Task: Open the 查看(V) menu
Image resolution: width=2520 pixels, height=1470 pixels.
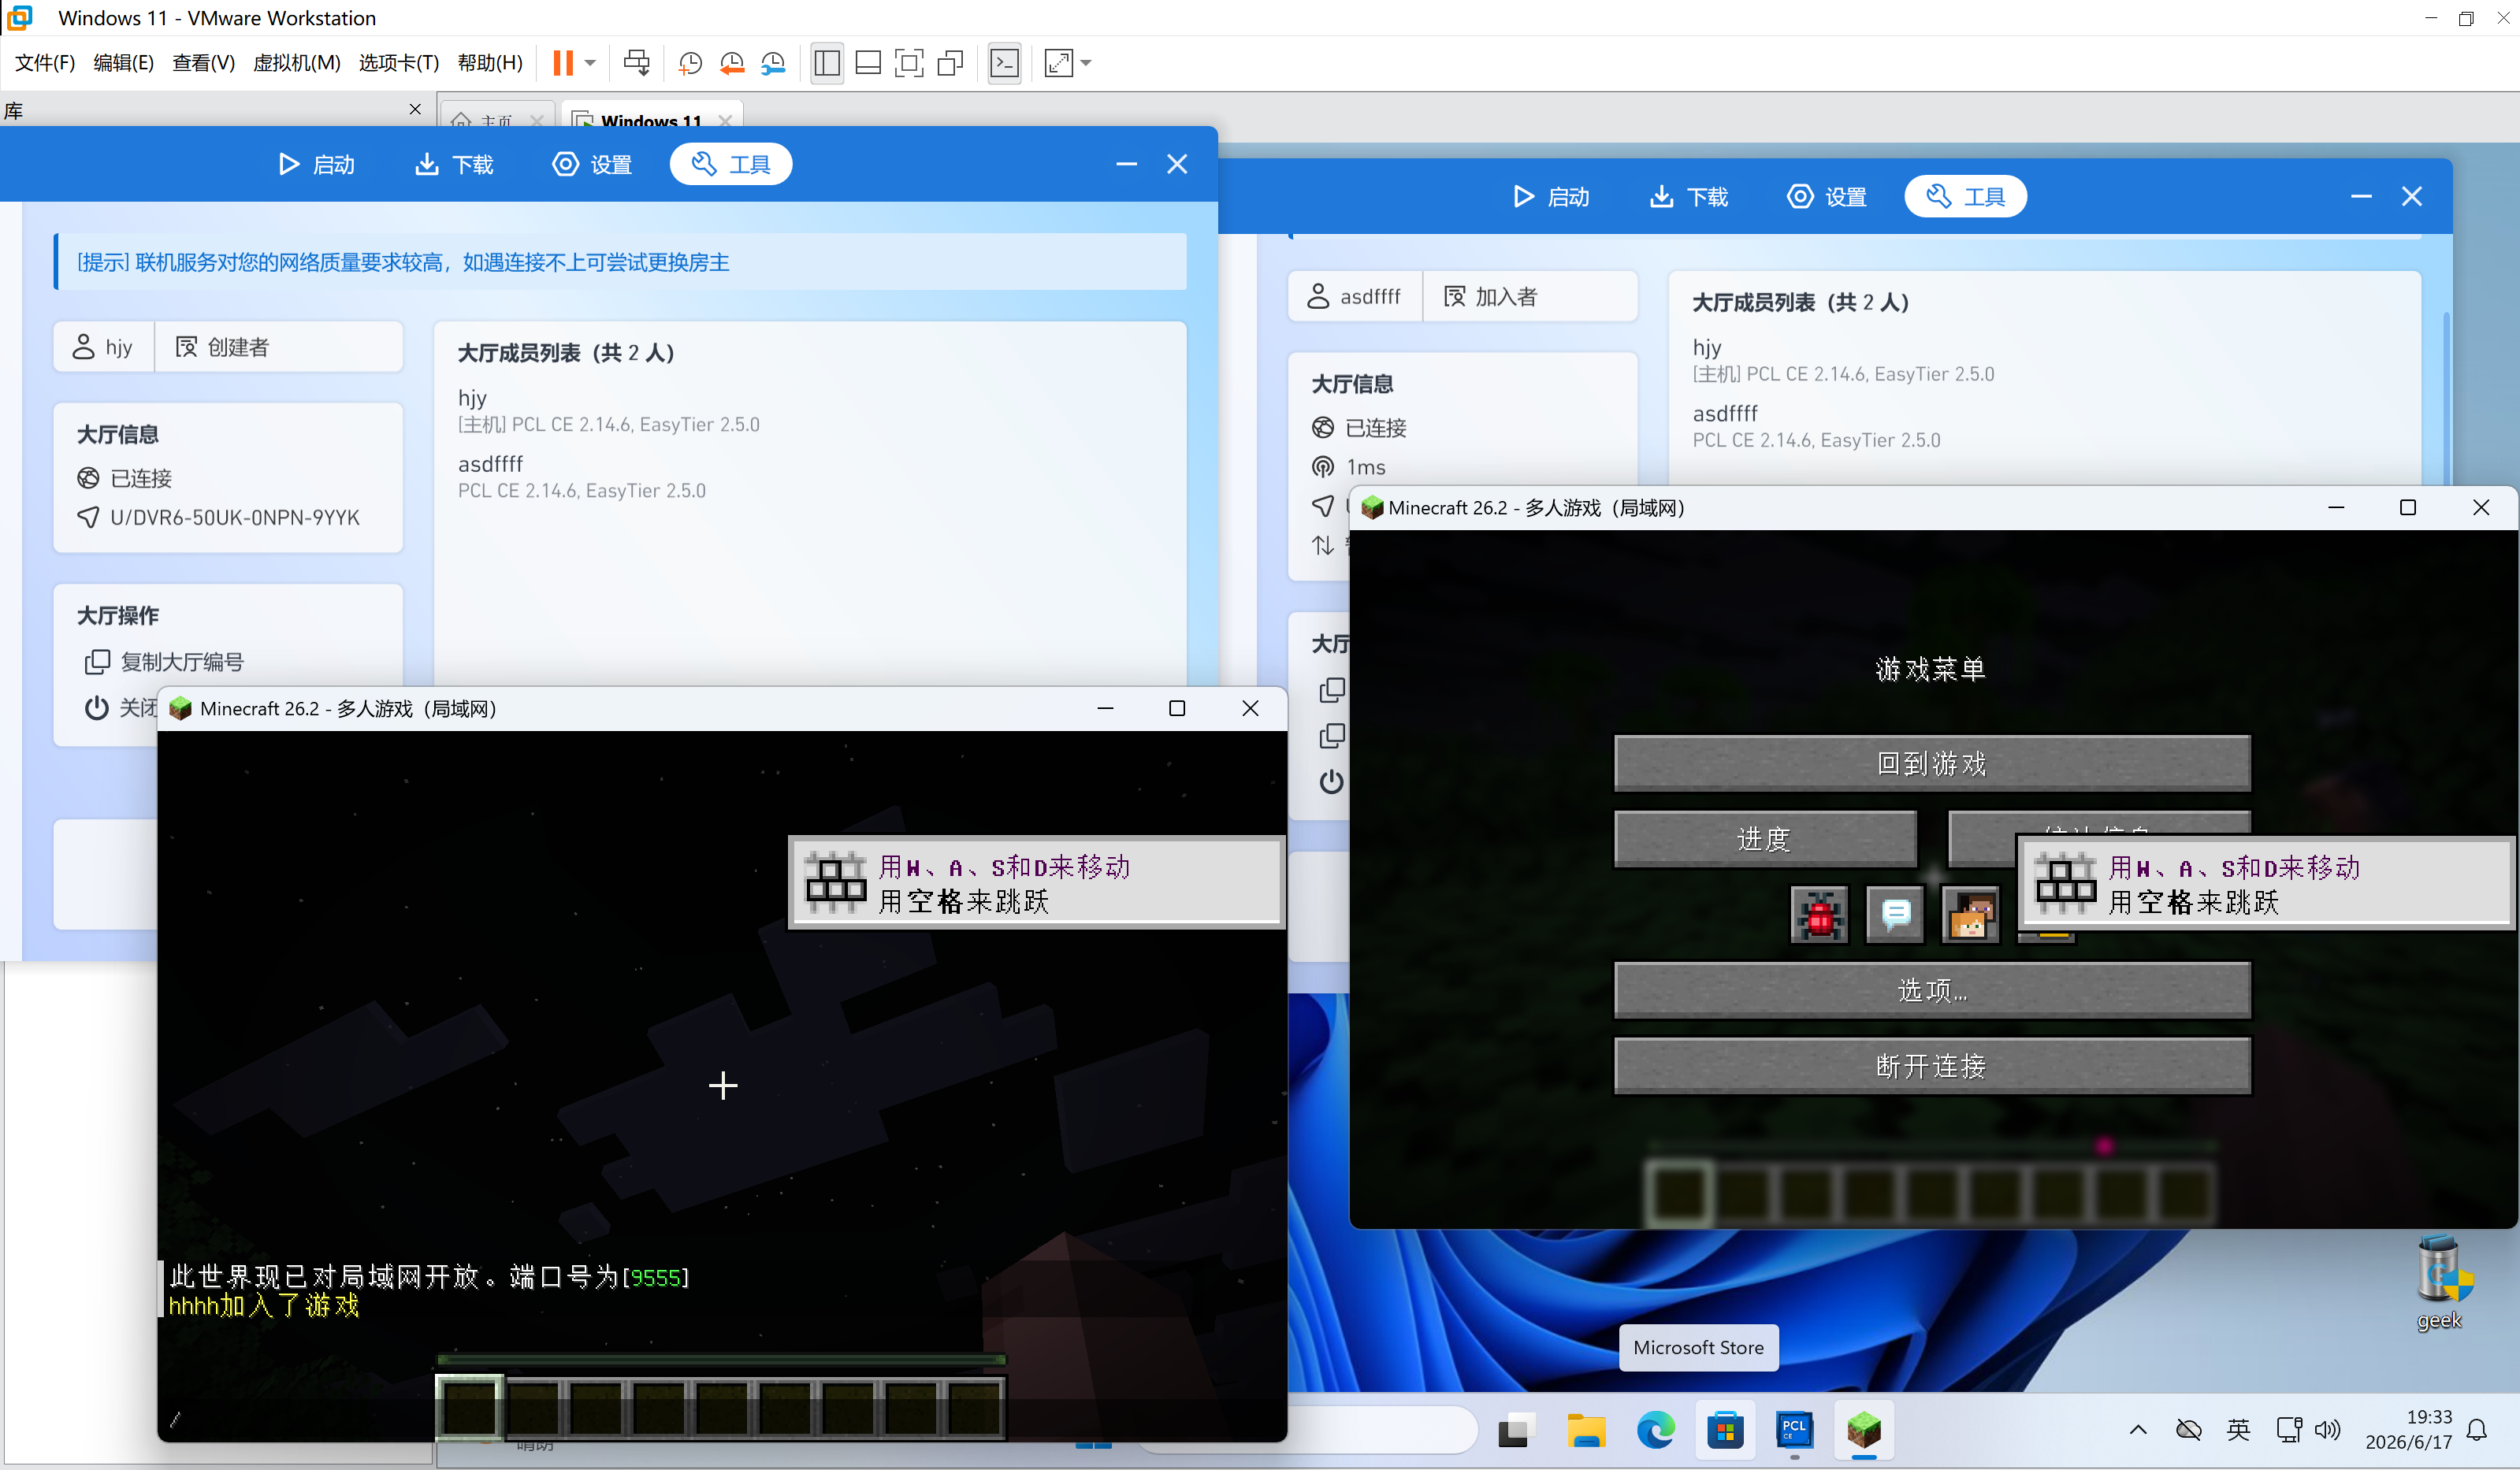Action: click(203, 63)
